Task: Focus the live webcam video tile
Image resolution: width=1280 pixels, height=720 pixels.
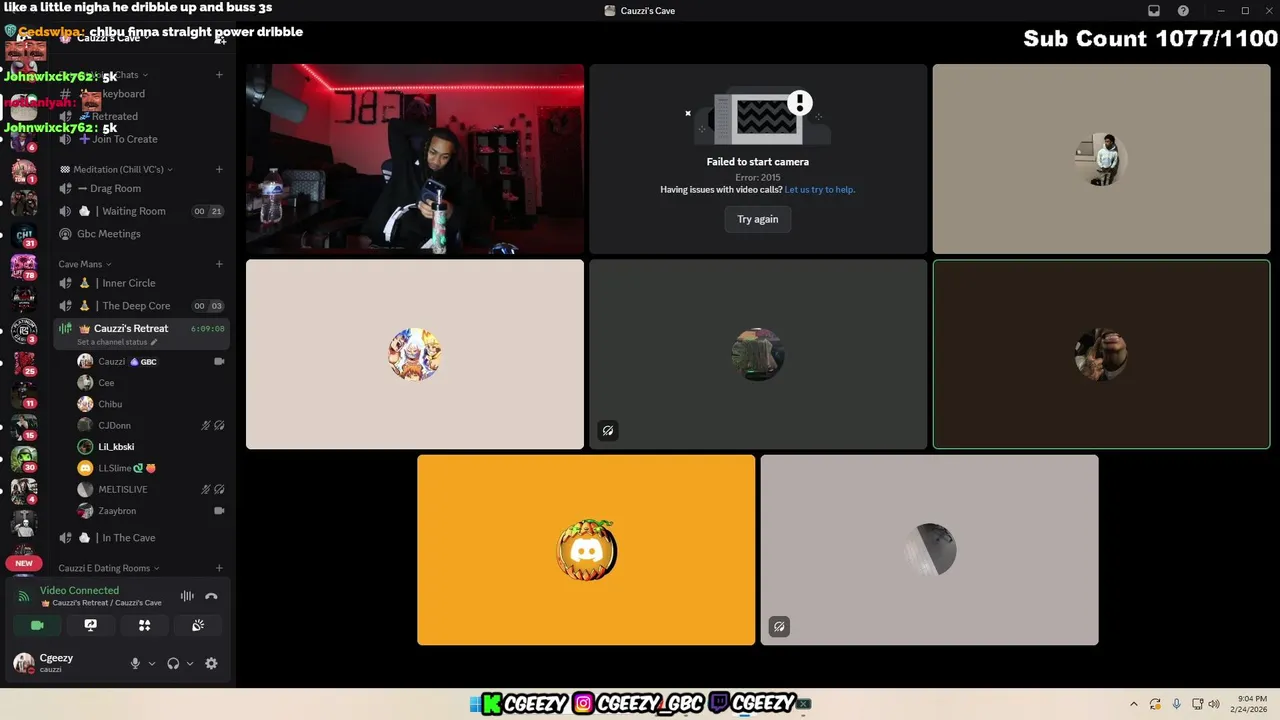Action: (x=415, y=159)
